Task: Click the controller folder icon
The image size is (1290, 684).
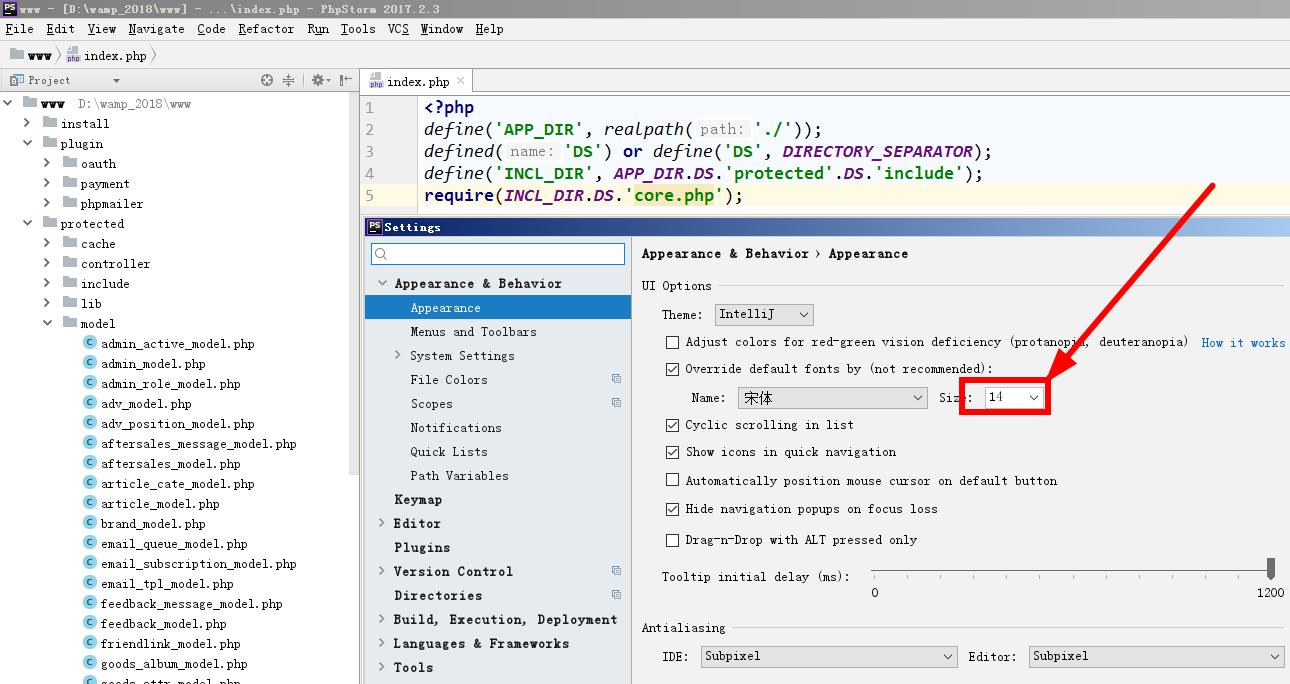Action: coord(70,263)
